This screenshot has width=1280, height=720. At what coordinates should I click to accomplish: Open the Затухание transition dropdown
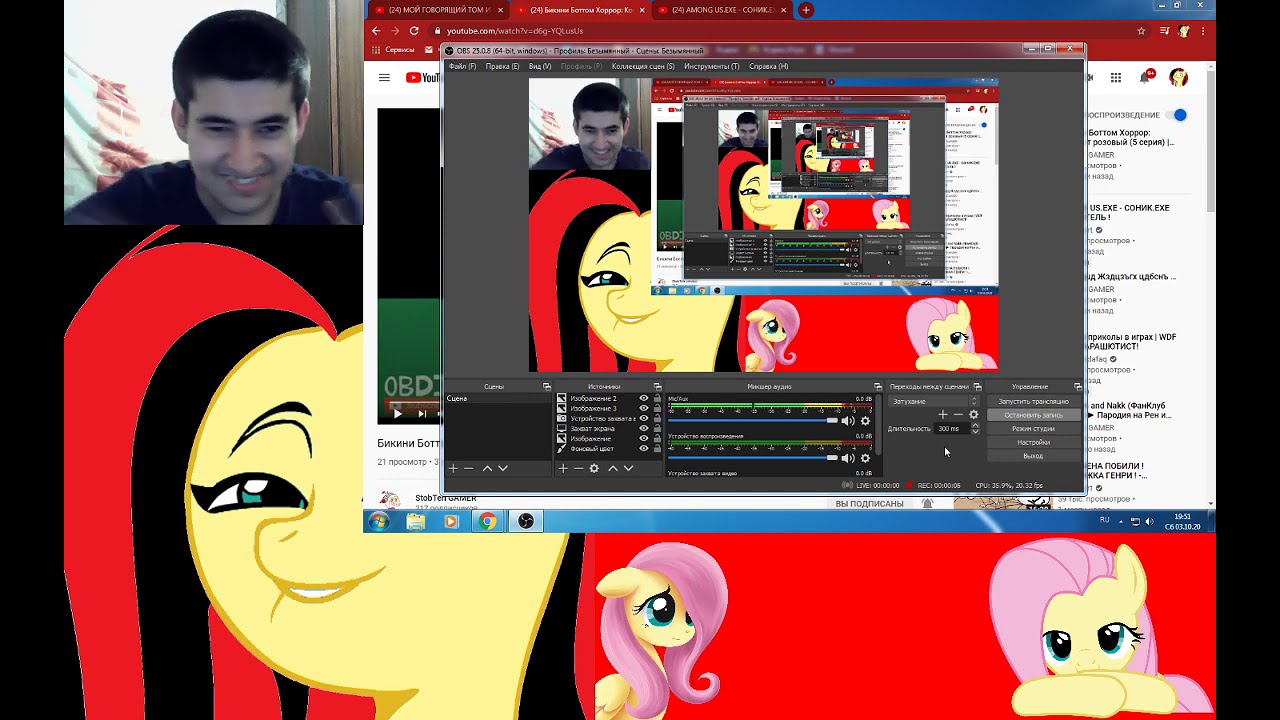point(934,401)
